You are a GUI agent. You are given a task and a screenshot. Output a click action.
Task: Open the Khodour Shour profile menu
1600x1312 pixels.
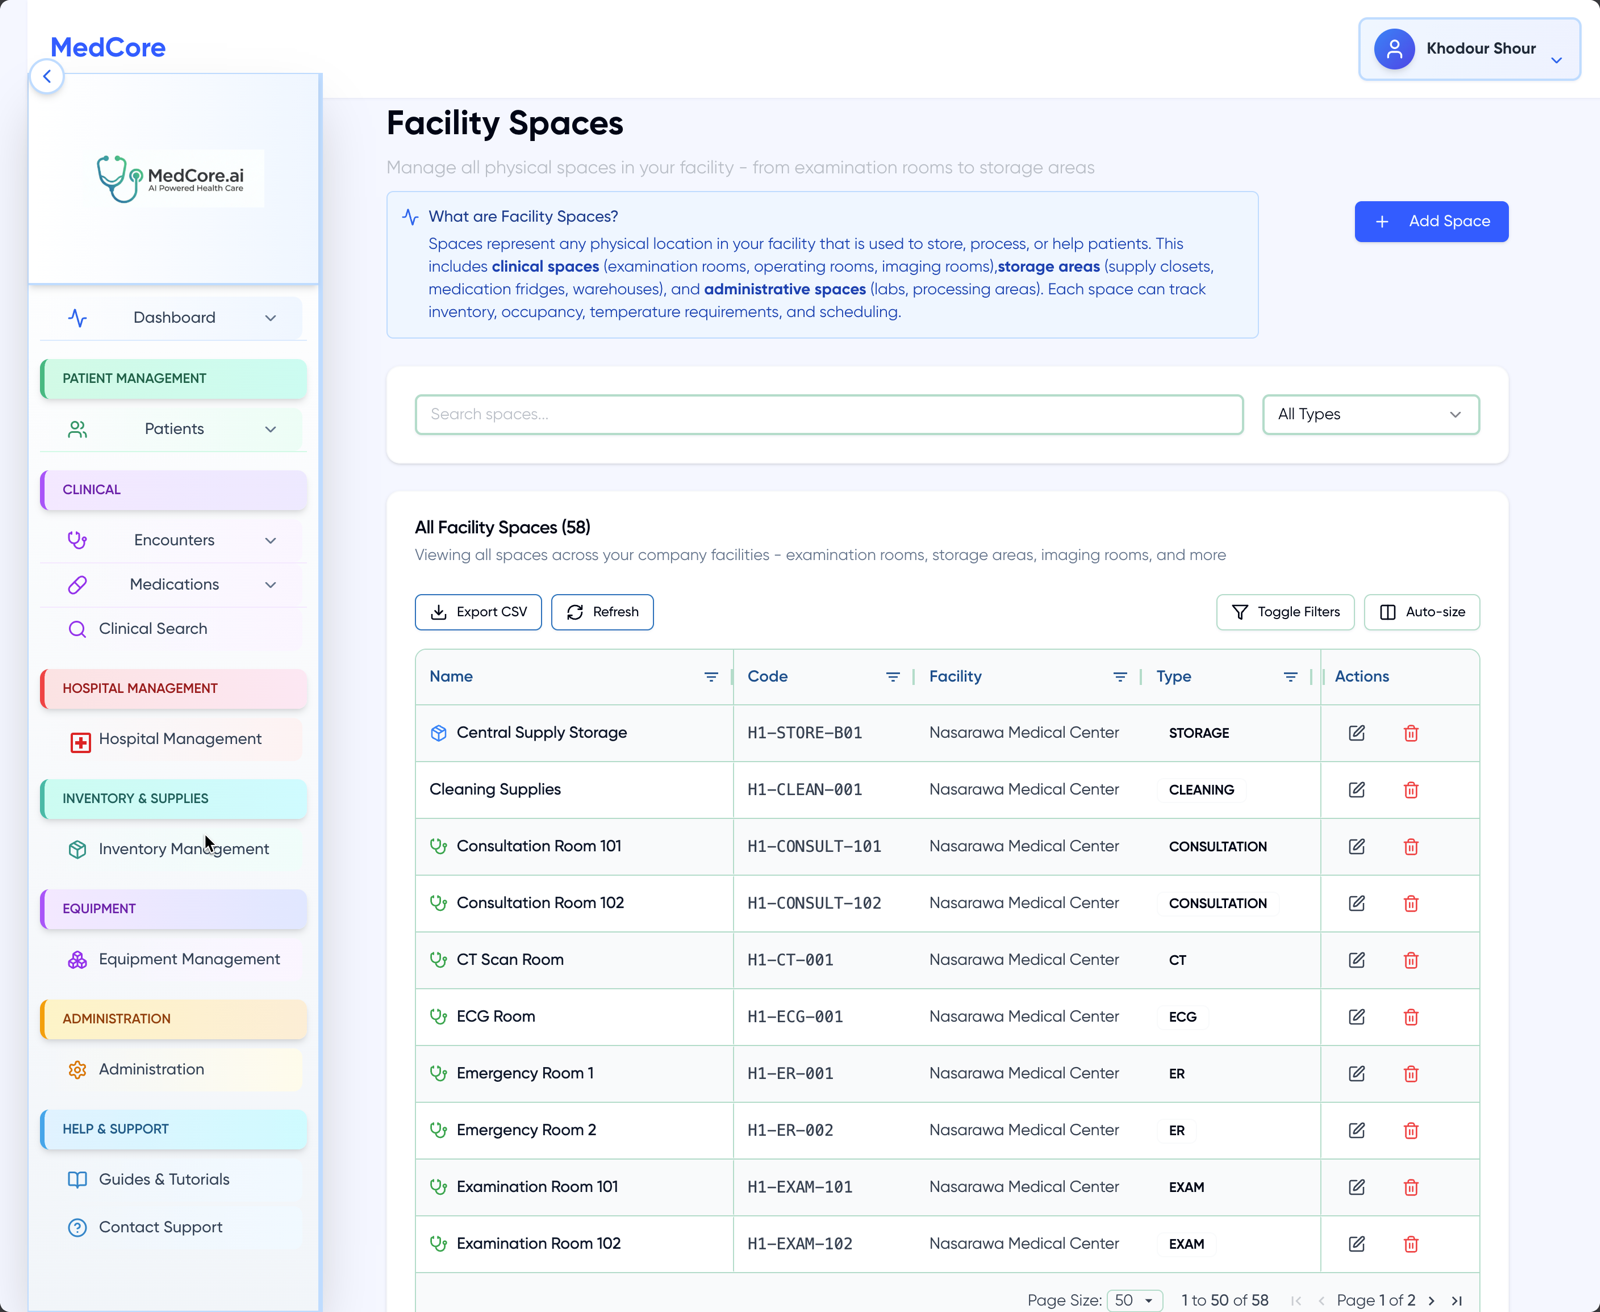pos(1469,48)
